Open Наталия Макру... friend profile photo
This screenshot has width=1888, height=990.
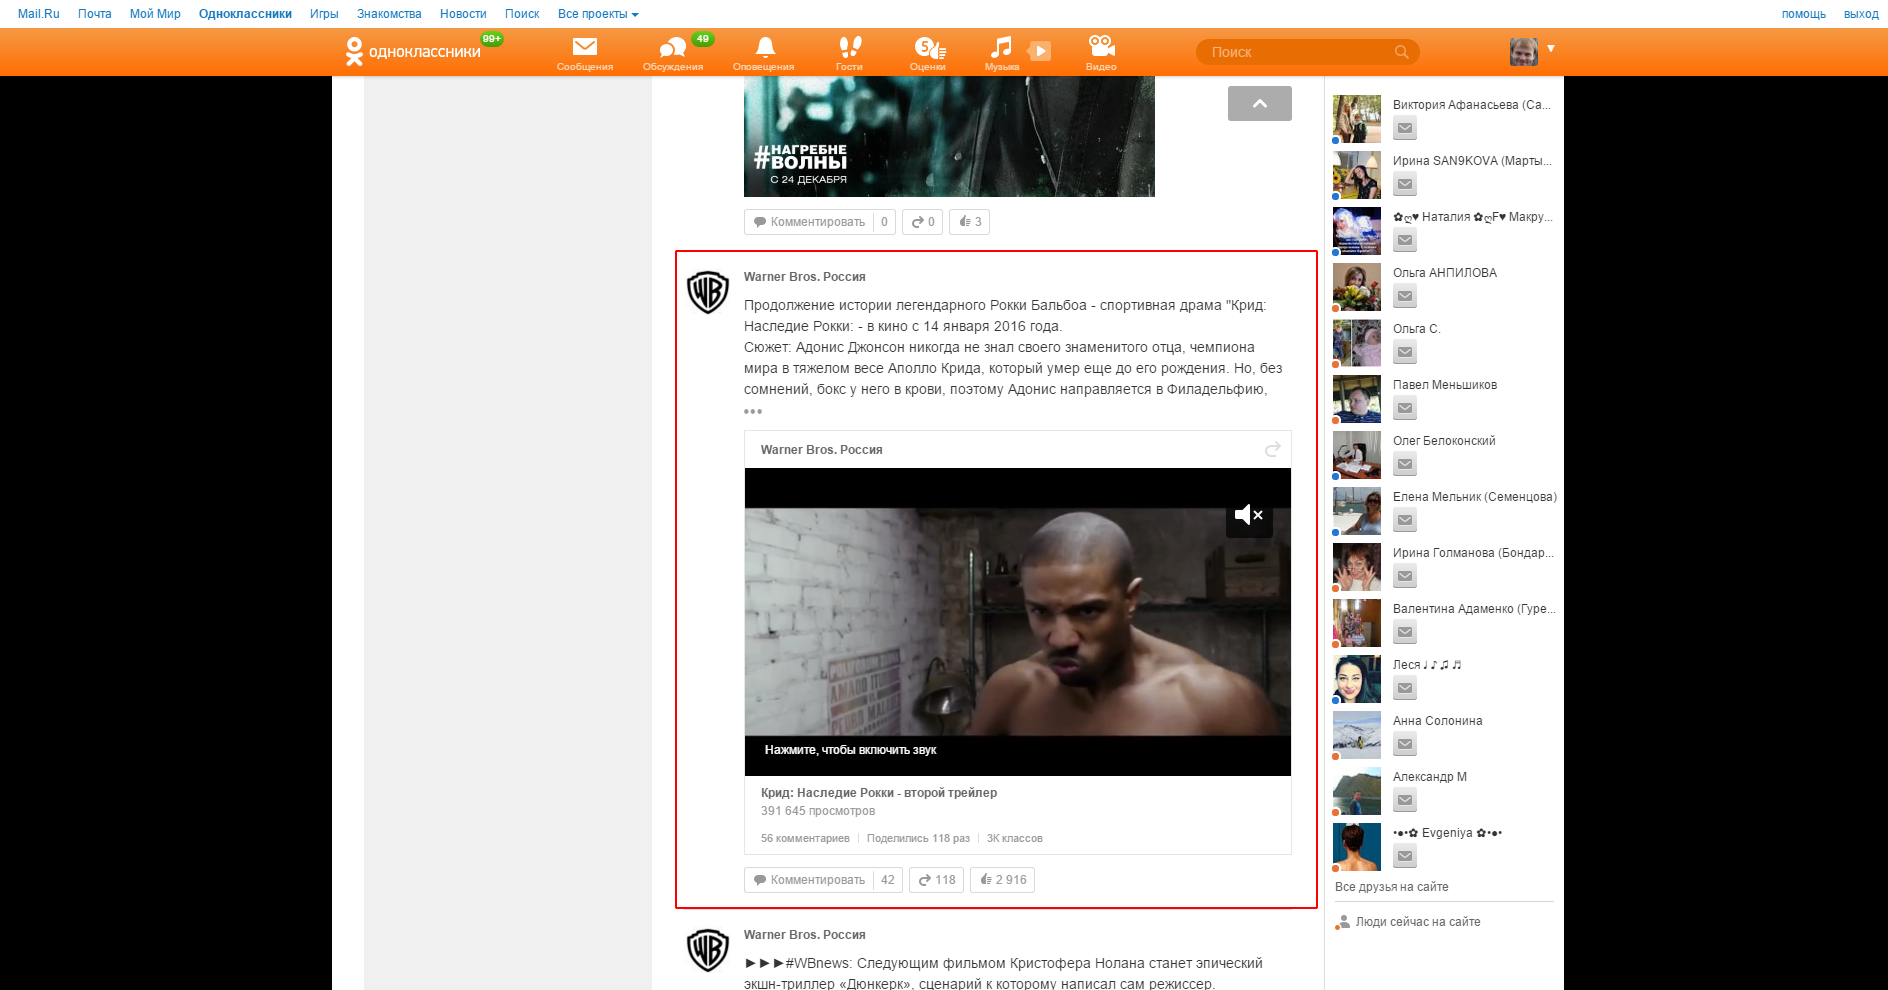point(1357,231)
